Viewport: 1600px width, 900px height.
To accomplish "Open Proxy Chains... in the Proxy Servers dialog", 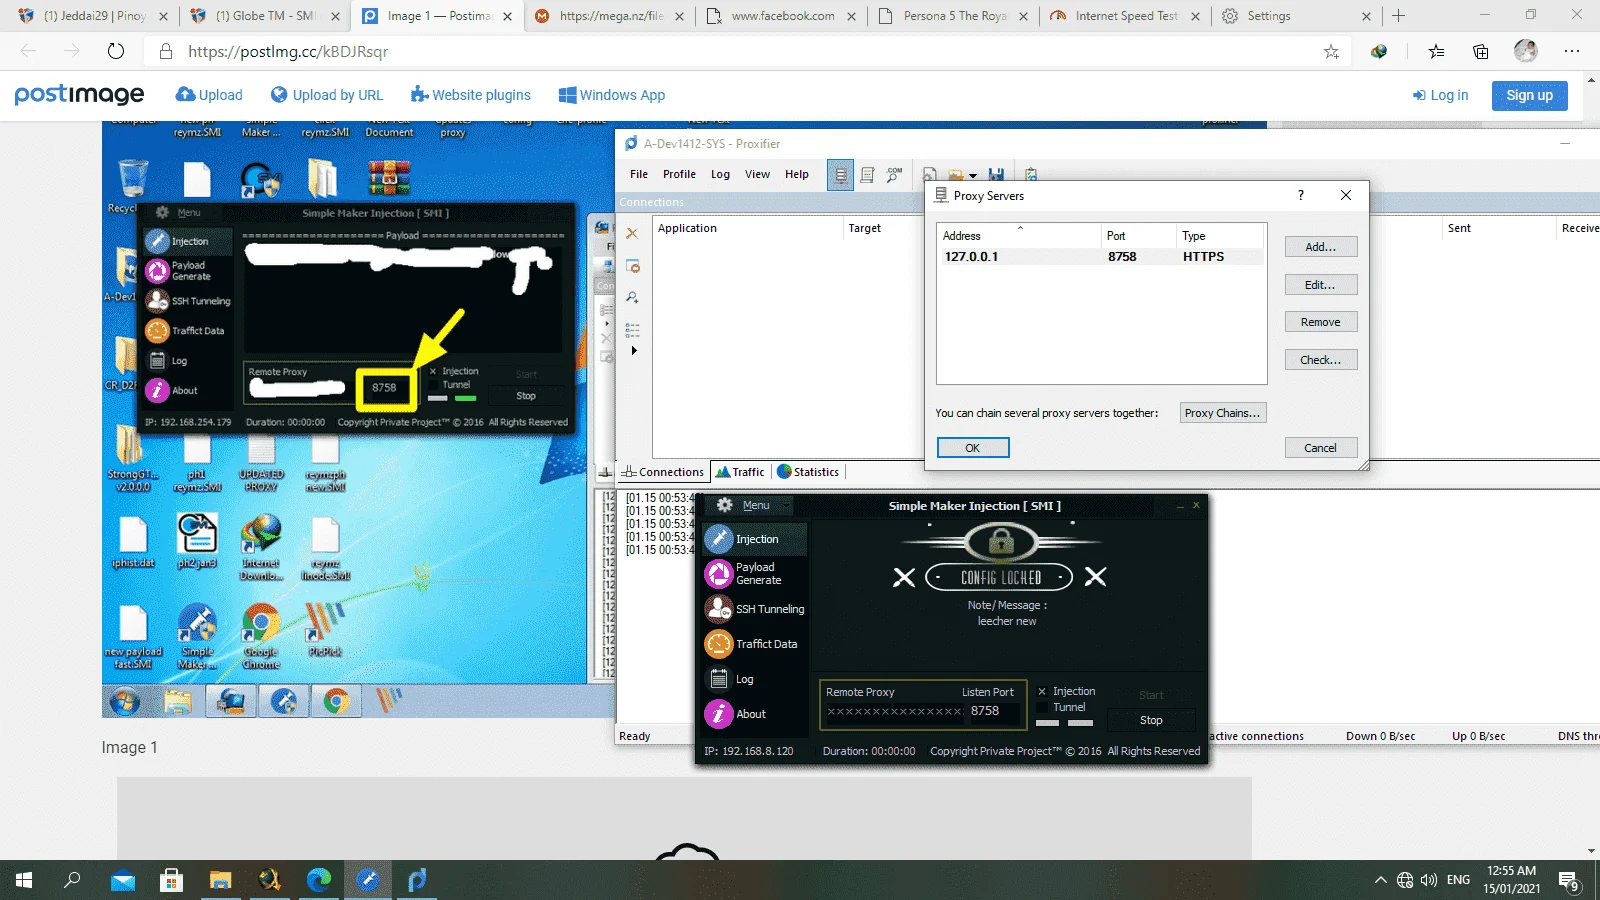I will (1222, 413).
